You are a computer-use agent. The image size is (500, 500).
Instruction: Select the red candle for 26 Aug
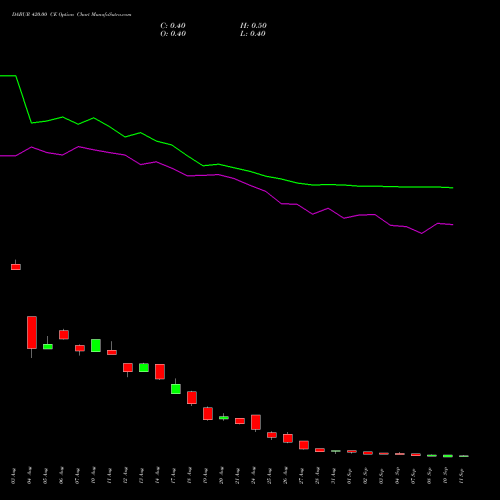click(x=288, y=438)
